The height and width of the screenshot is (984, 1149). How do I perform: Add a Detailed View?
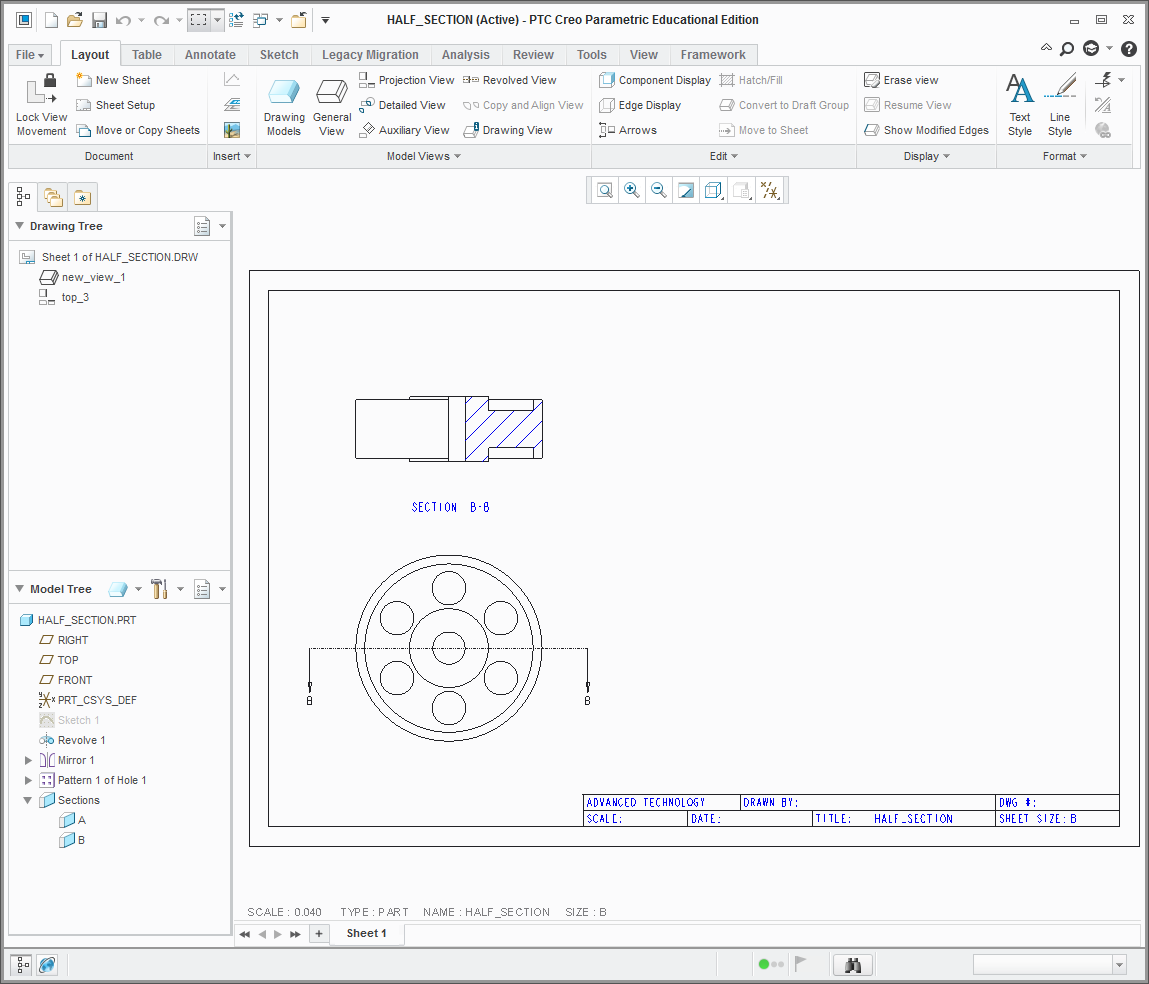tap(402, 105)
